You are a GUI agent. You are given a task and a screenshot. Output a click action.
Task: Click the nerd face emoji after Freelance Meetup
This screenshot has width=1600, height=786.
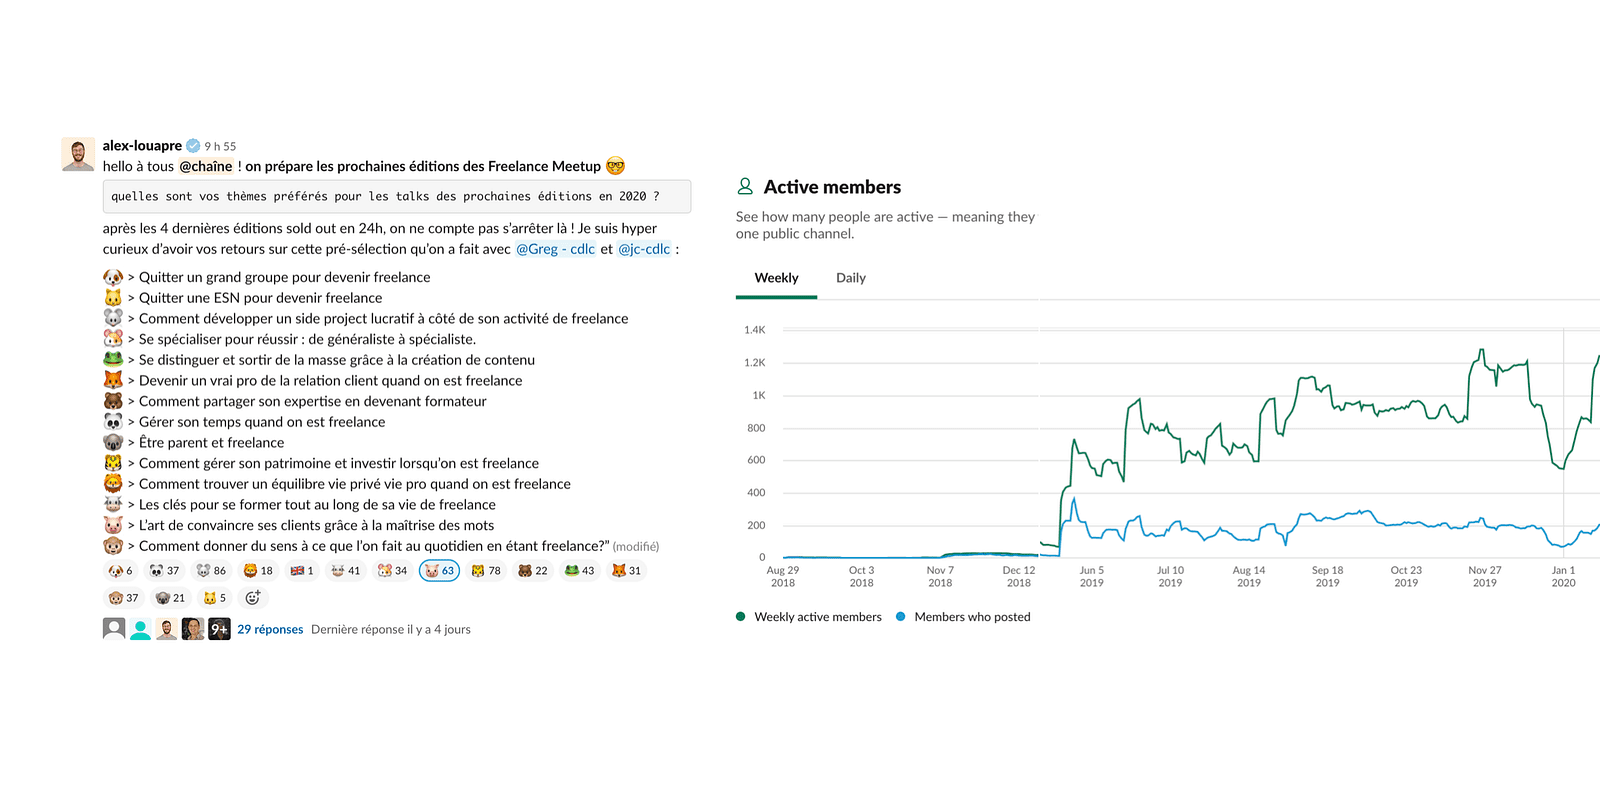coord(615,166)
